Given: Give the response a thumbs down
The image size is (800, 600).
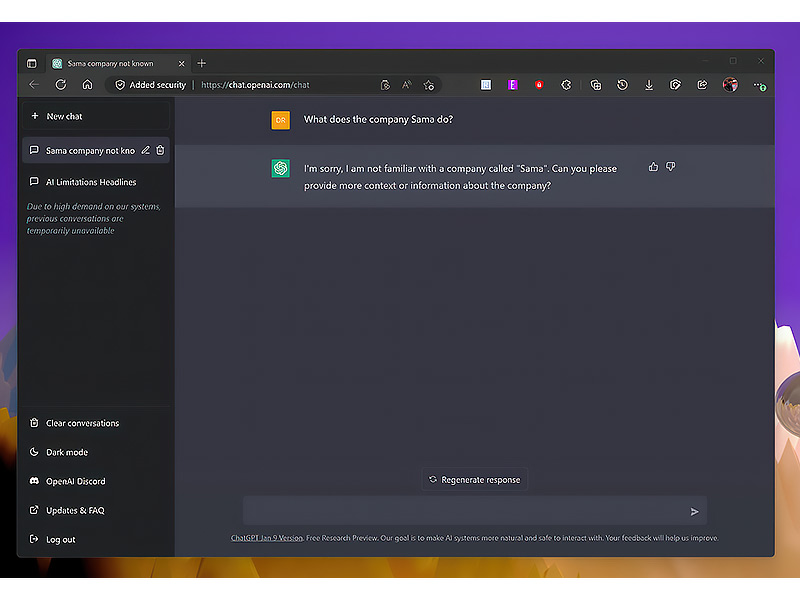Looking at the screenshot, I should (670, 167).
